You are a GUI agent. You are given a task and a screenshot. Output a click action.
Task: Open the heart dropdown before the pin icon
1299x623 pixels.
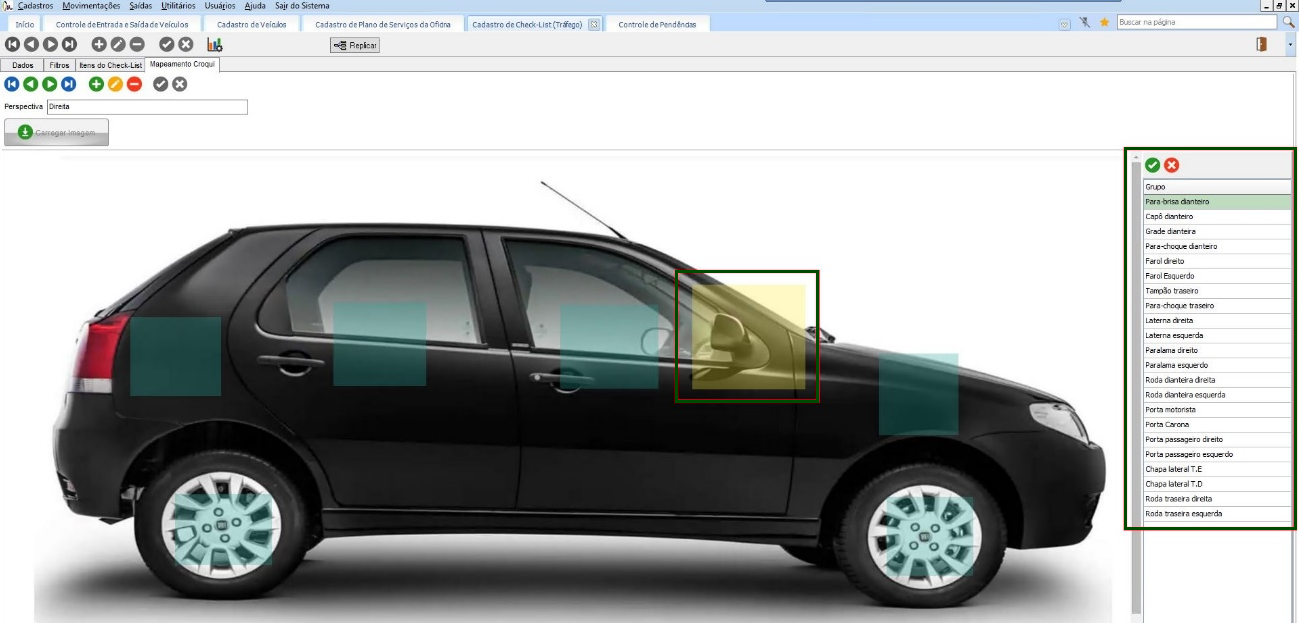[x=1065, y=22]
